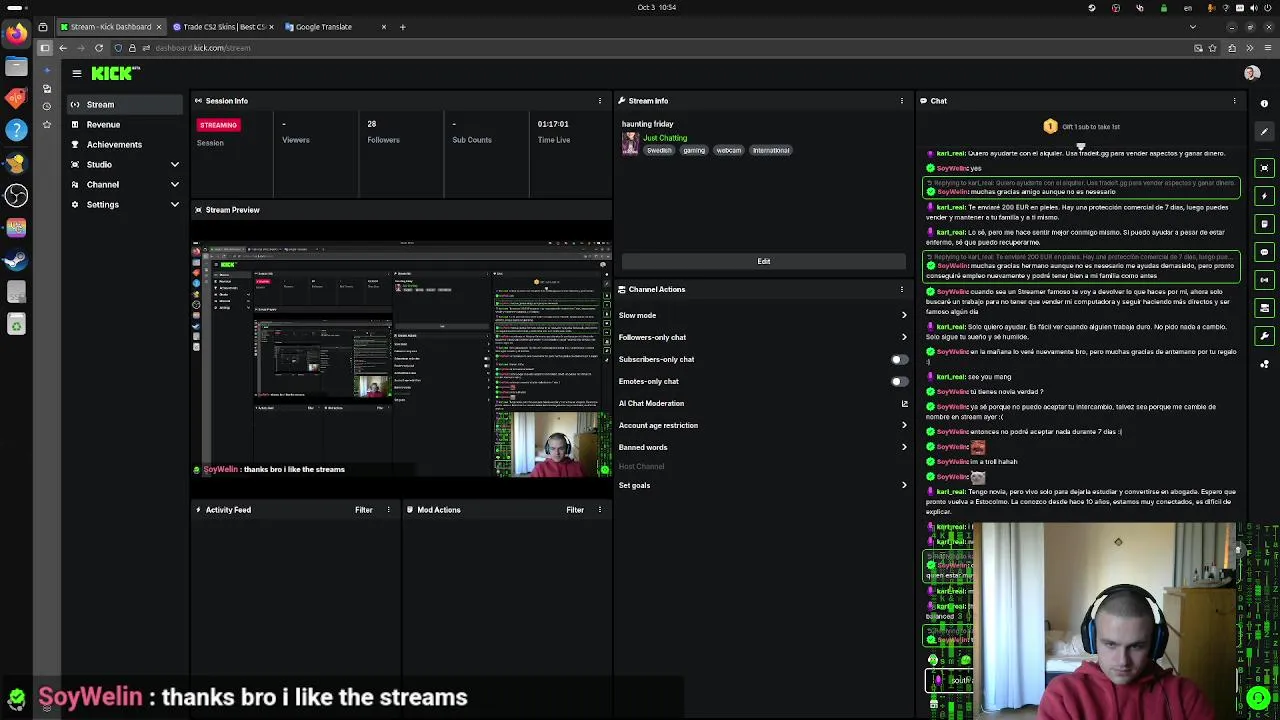
Task: Switch to Trade CS2 Skins tab
Action: pos(222,27)
